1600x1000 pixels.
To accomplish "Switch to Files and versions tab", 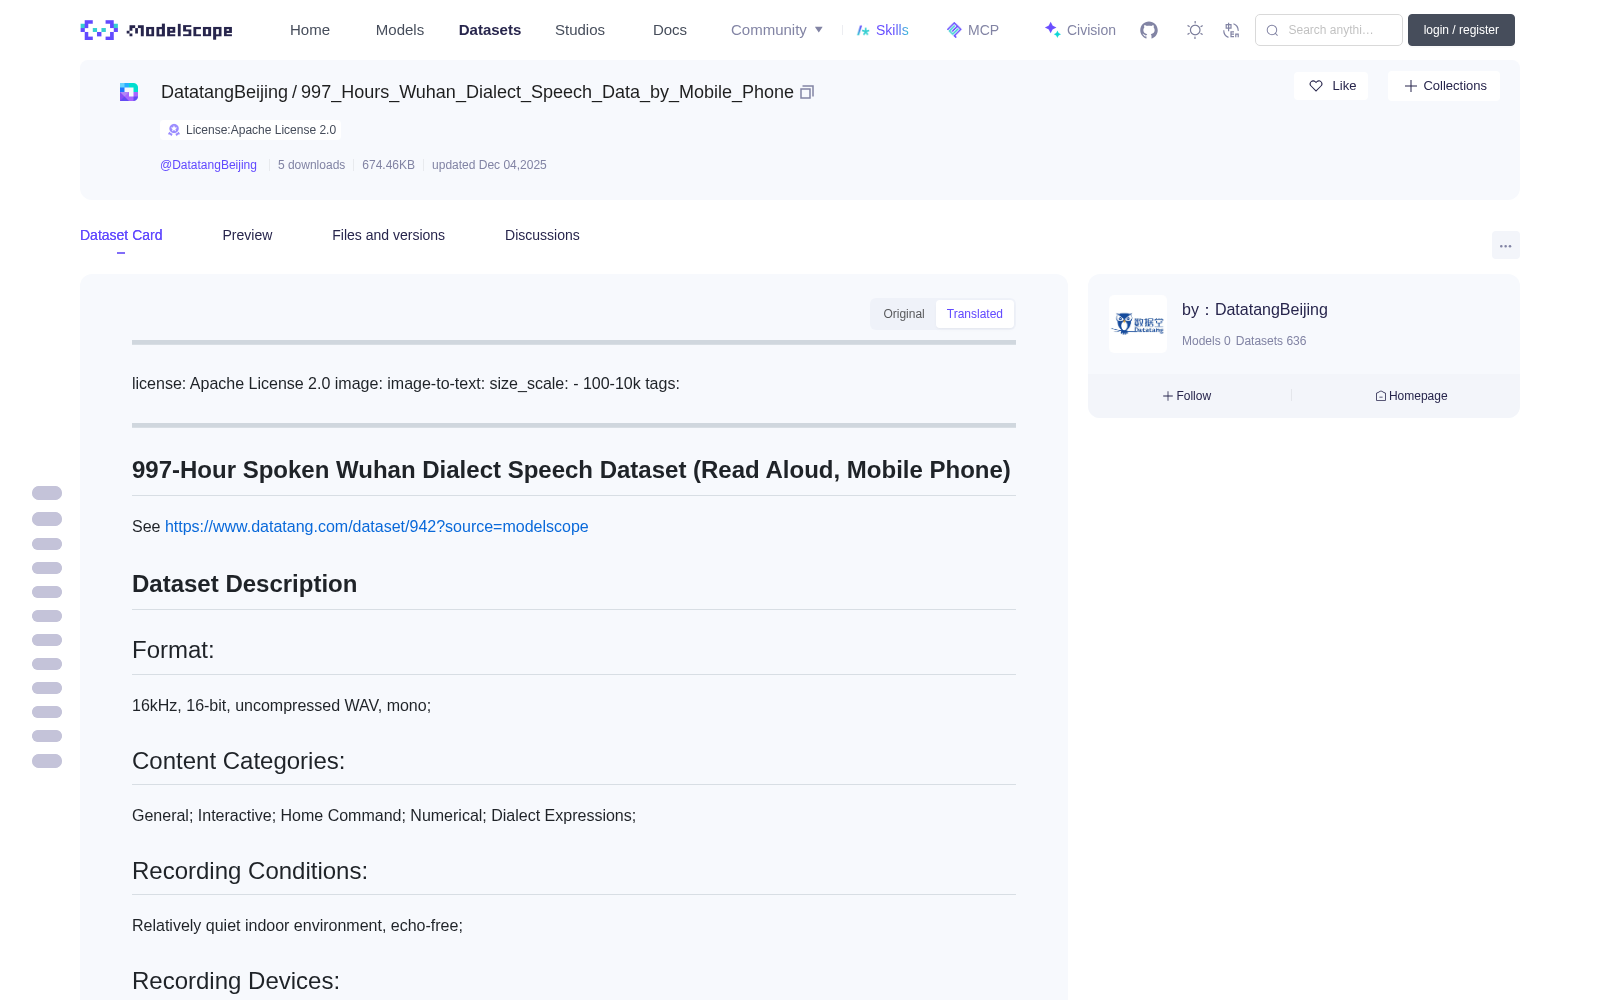I will point(388,235).
